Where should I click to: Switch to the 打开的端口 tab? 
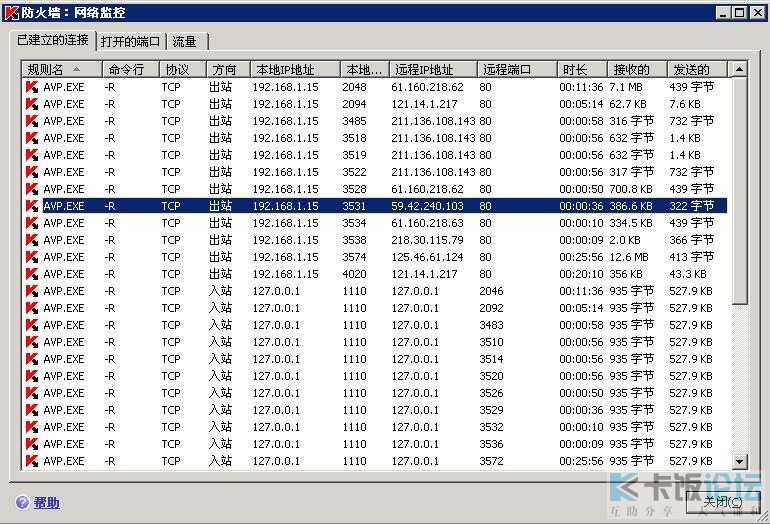(x=131, y=41)
